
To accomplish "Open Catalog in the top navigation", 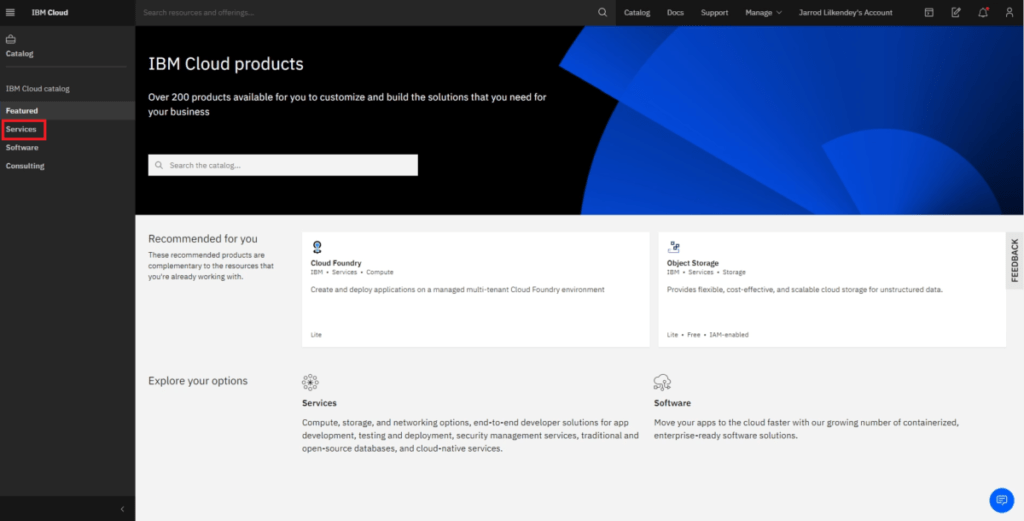I will (x=637, y=12).
